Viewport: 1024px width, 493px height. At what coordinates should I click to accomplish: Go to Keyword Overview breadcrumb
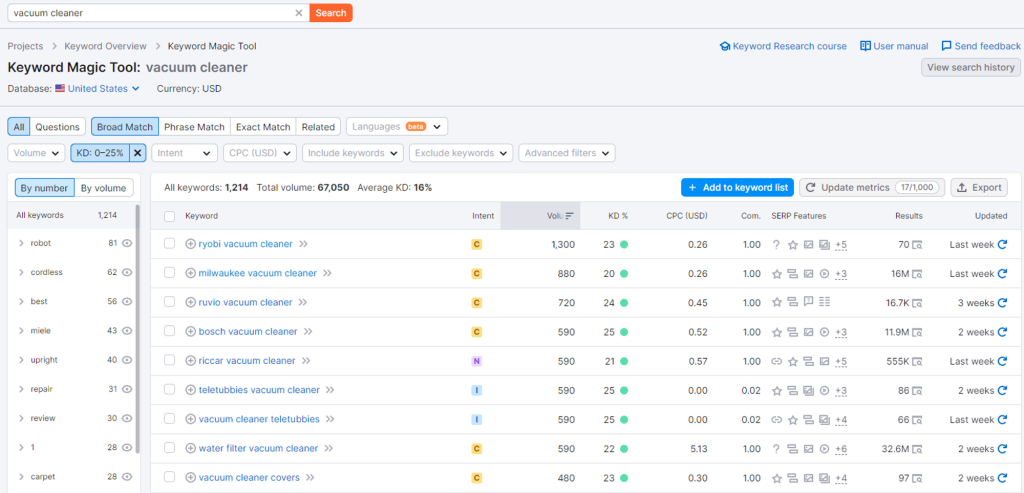[x=105, y=46]
